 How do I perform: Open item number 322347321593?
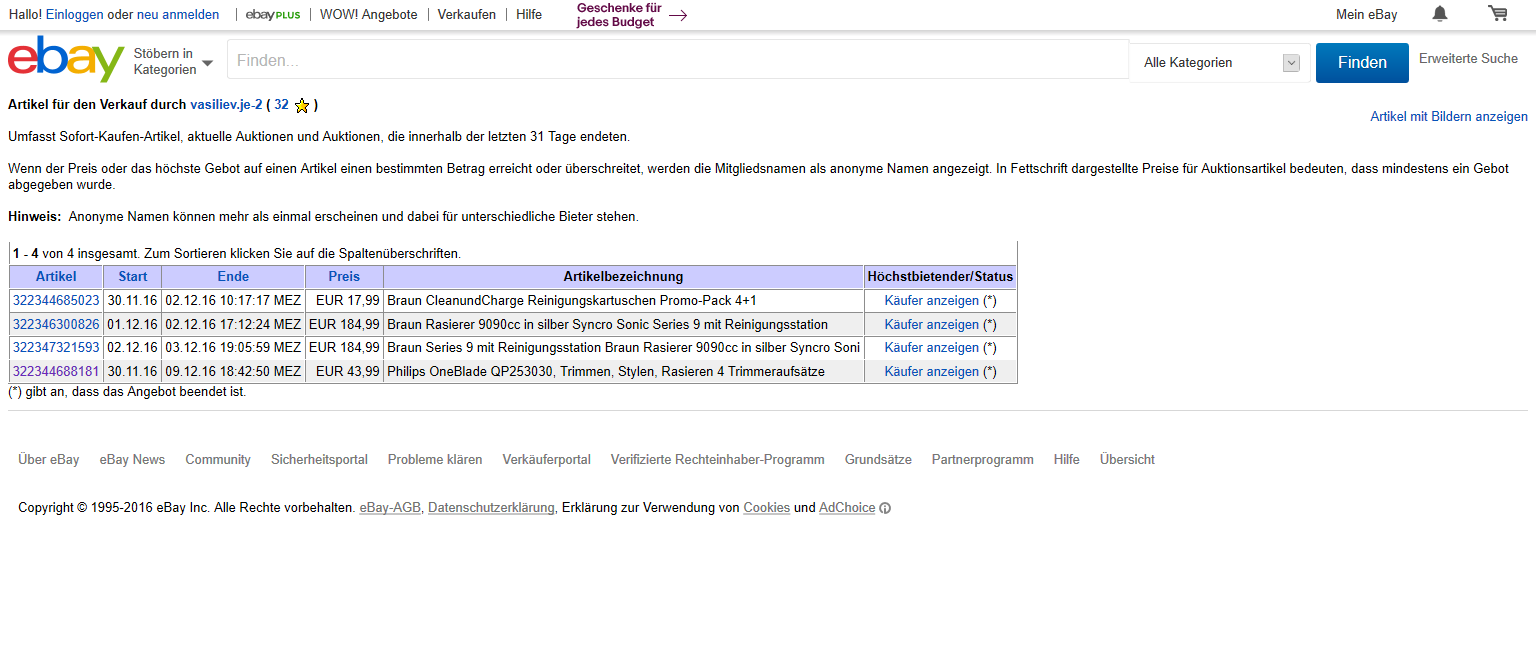coord(56,347)
